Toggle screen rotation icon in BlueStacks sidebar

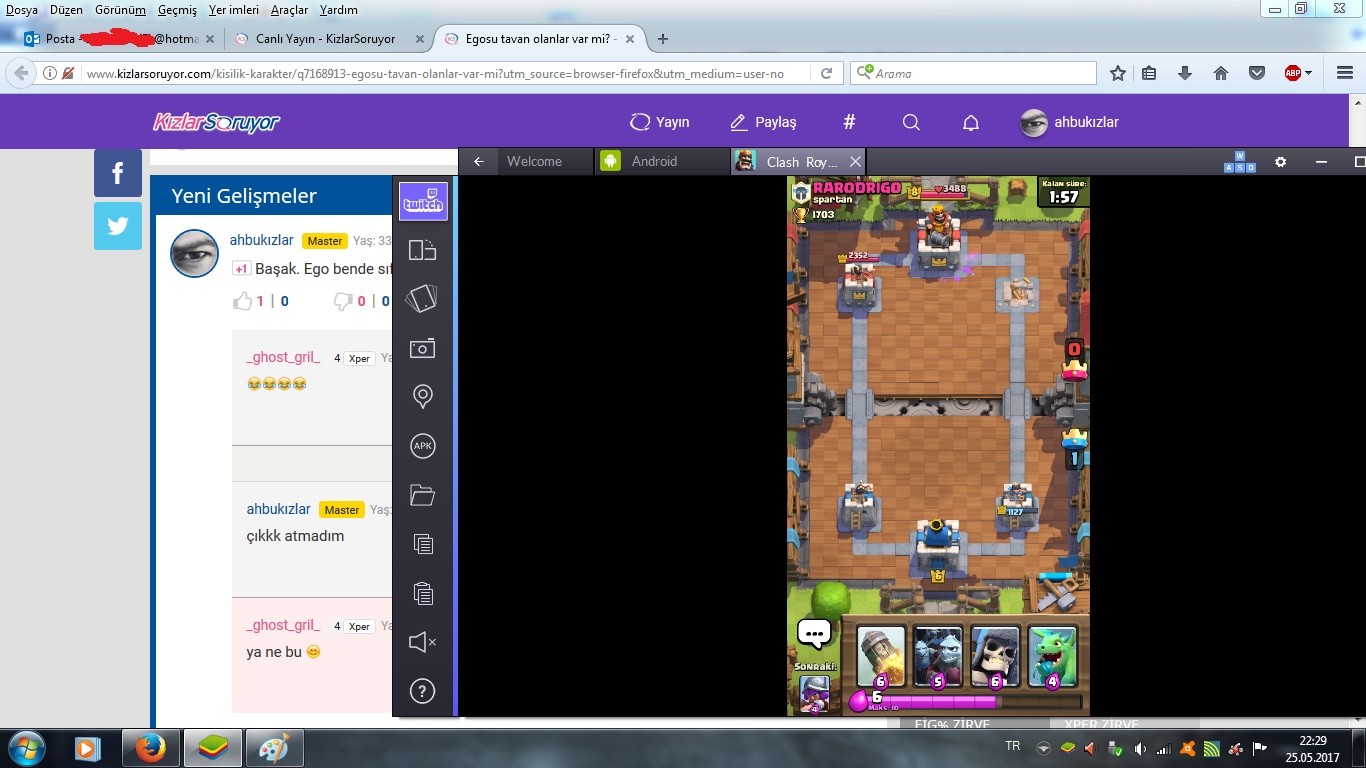pos(423,250)
